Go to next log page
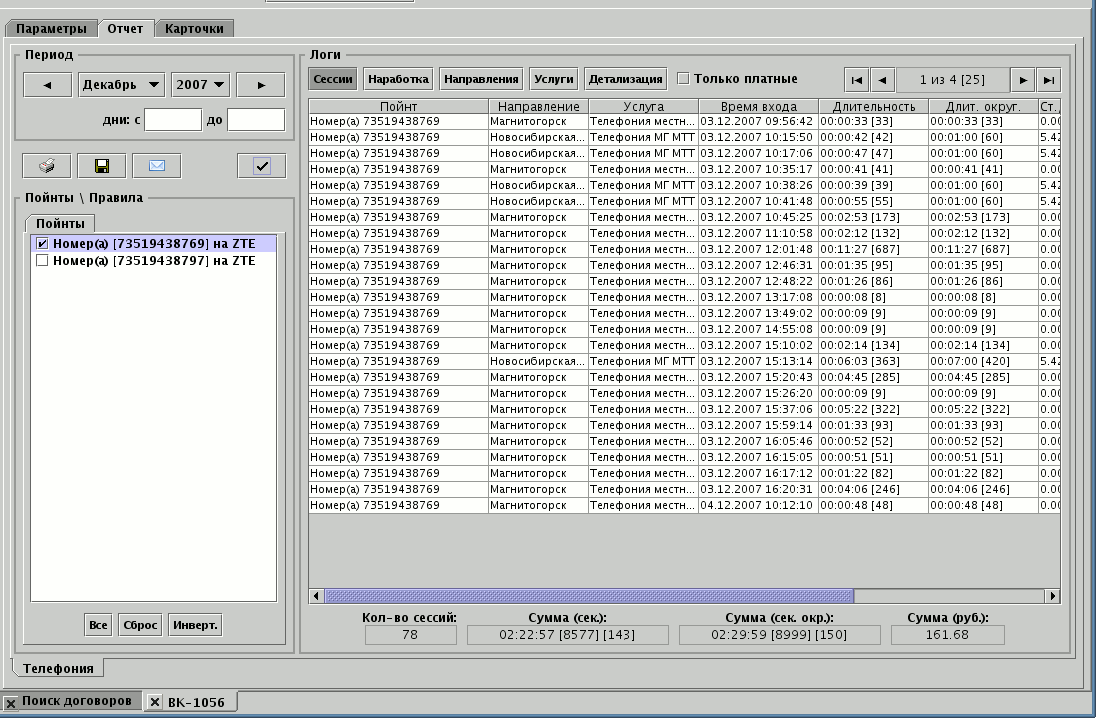 click(1022, 80)
